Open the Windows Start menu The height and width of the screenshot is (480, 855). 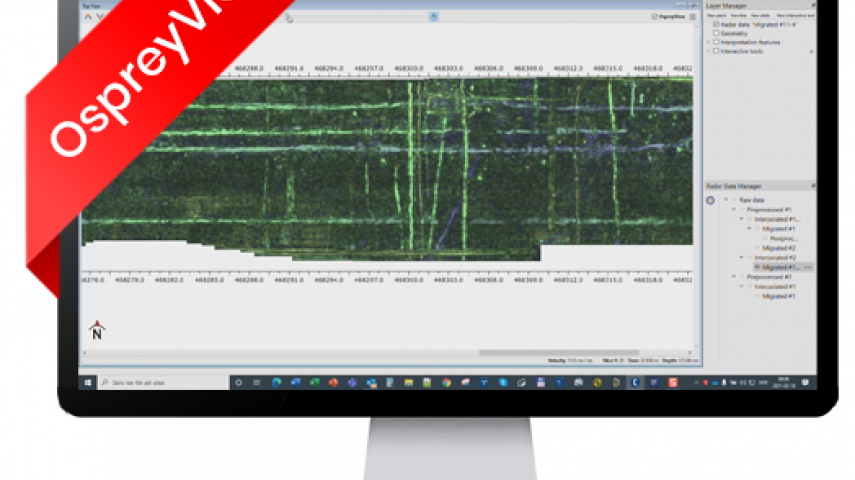coord(88,383)
